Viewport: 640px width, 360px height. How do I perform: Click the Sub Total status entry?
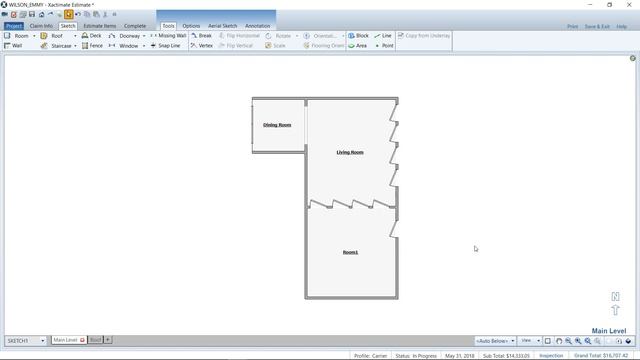(x=506, y=356)
